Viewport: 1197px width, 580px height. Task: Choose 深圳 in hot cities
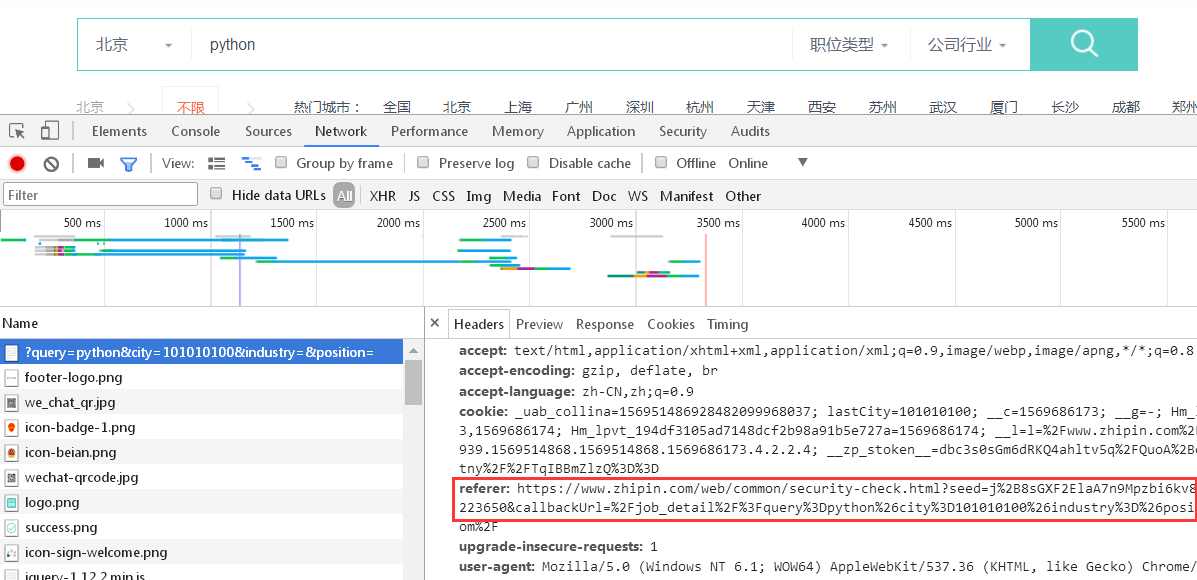(x=640, y=108)
